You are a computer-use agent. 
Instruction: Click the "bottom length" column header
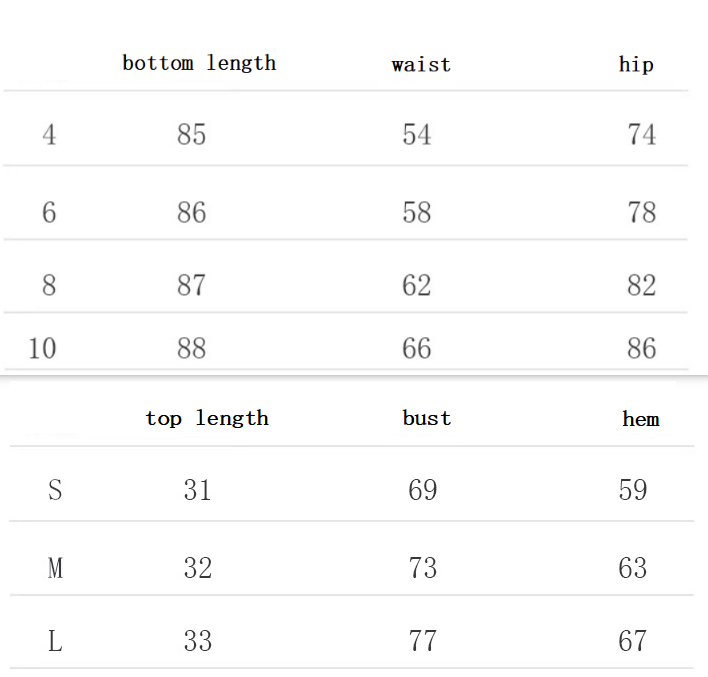pyautogui.click(x=199, y=63)
